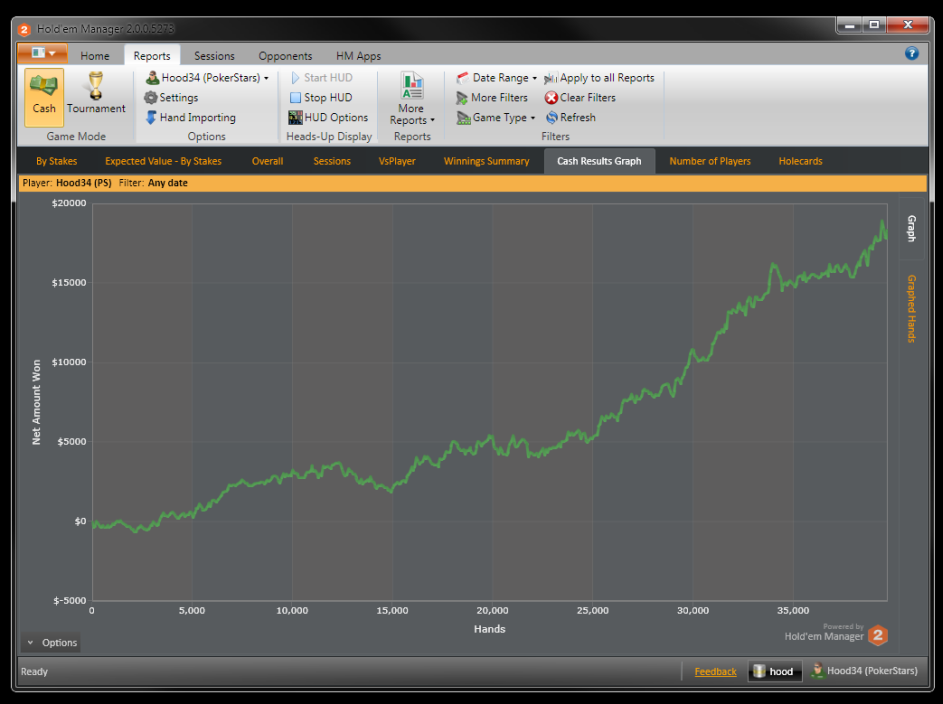
Task: Switch to HM Apps ribbon tab
Action: (358, 56)
